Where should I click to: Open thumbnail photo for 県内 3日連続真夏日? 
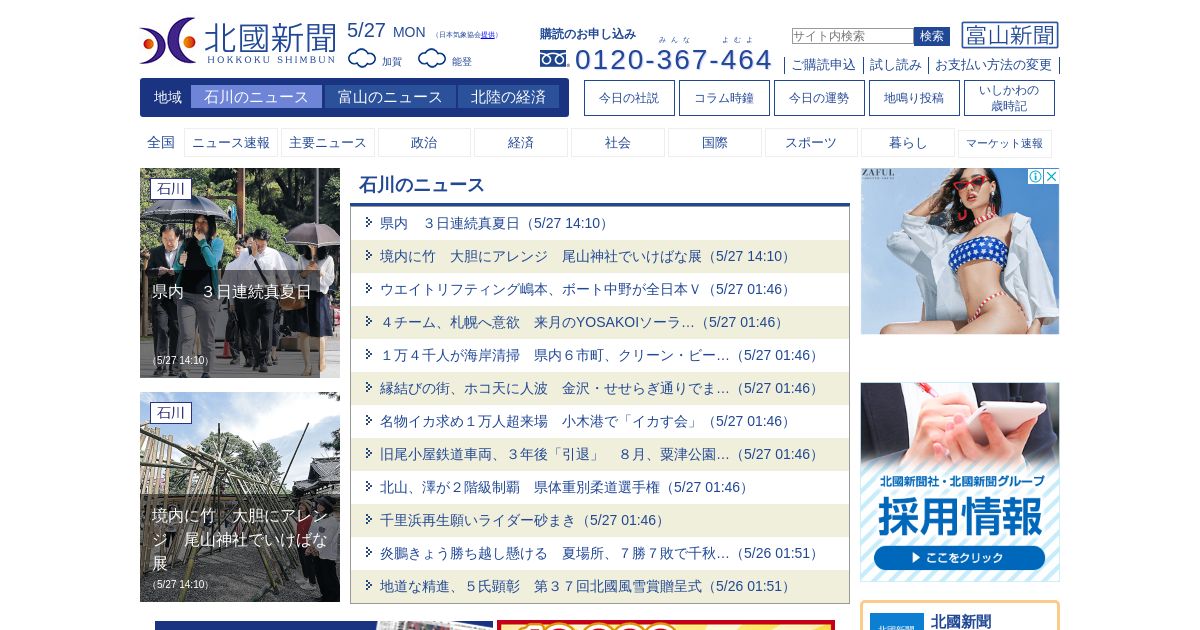pos(240,273)
